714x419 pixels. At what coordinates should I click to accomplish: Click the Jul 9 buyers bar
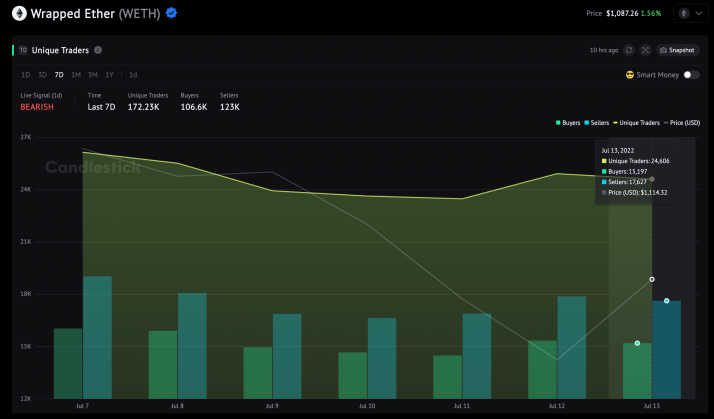coord(258,373)
